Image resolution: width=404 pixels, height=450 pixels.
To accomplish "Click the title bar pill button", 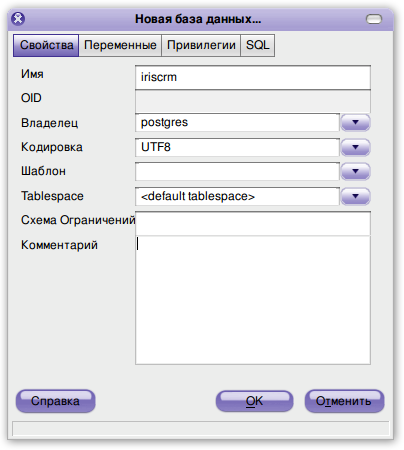I will coord(374,19).
